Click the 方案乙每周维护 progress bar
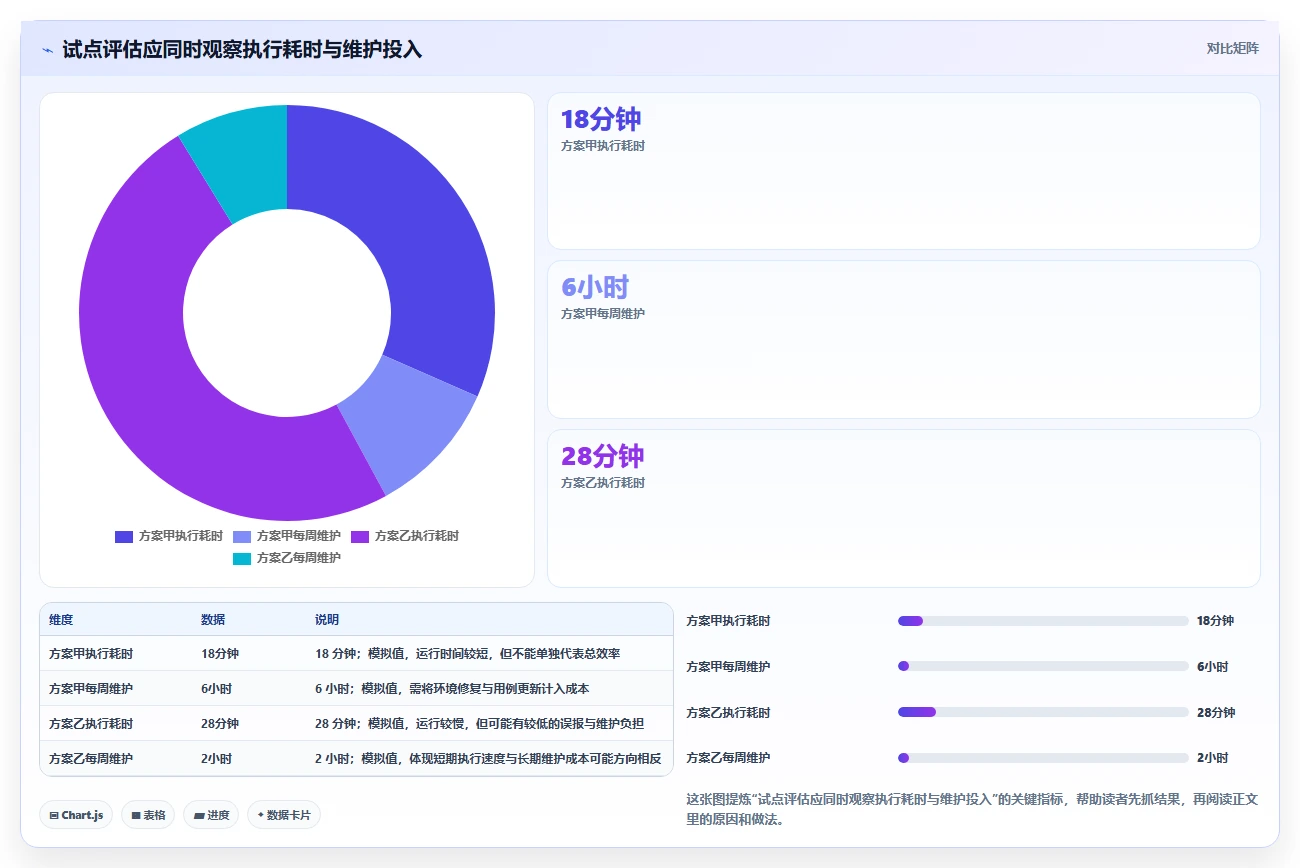Viewport: 1300px width, 868px height. pos(1043,758)
